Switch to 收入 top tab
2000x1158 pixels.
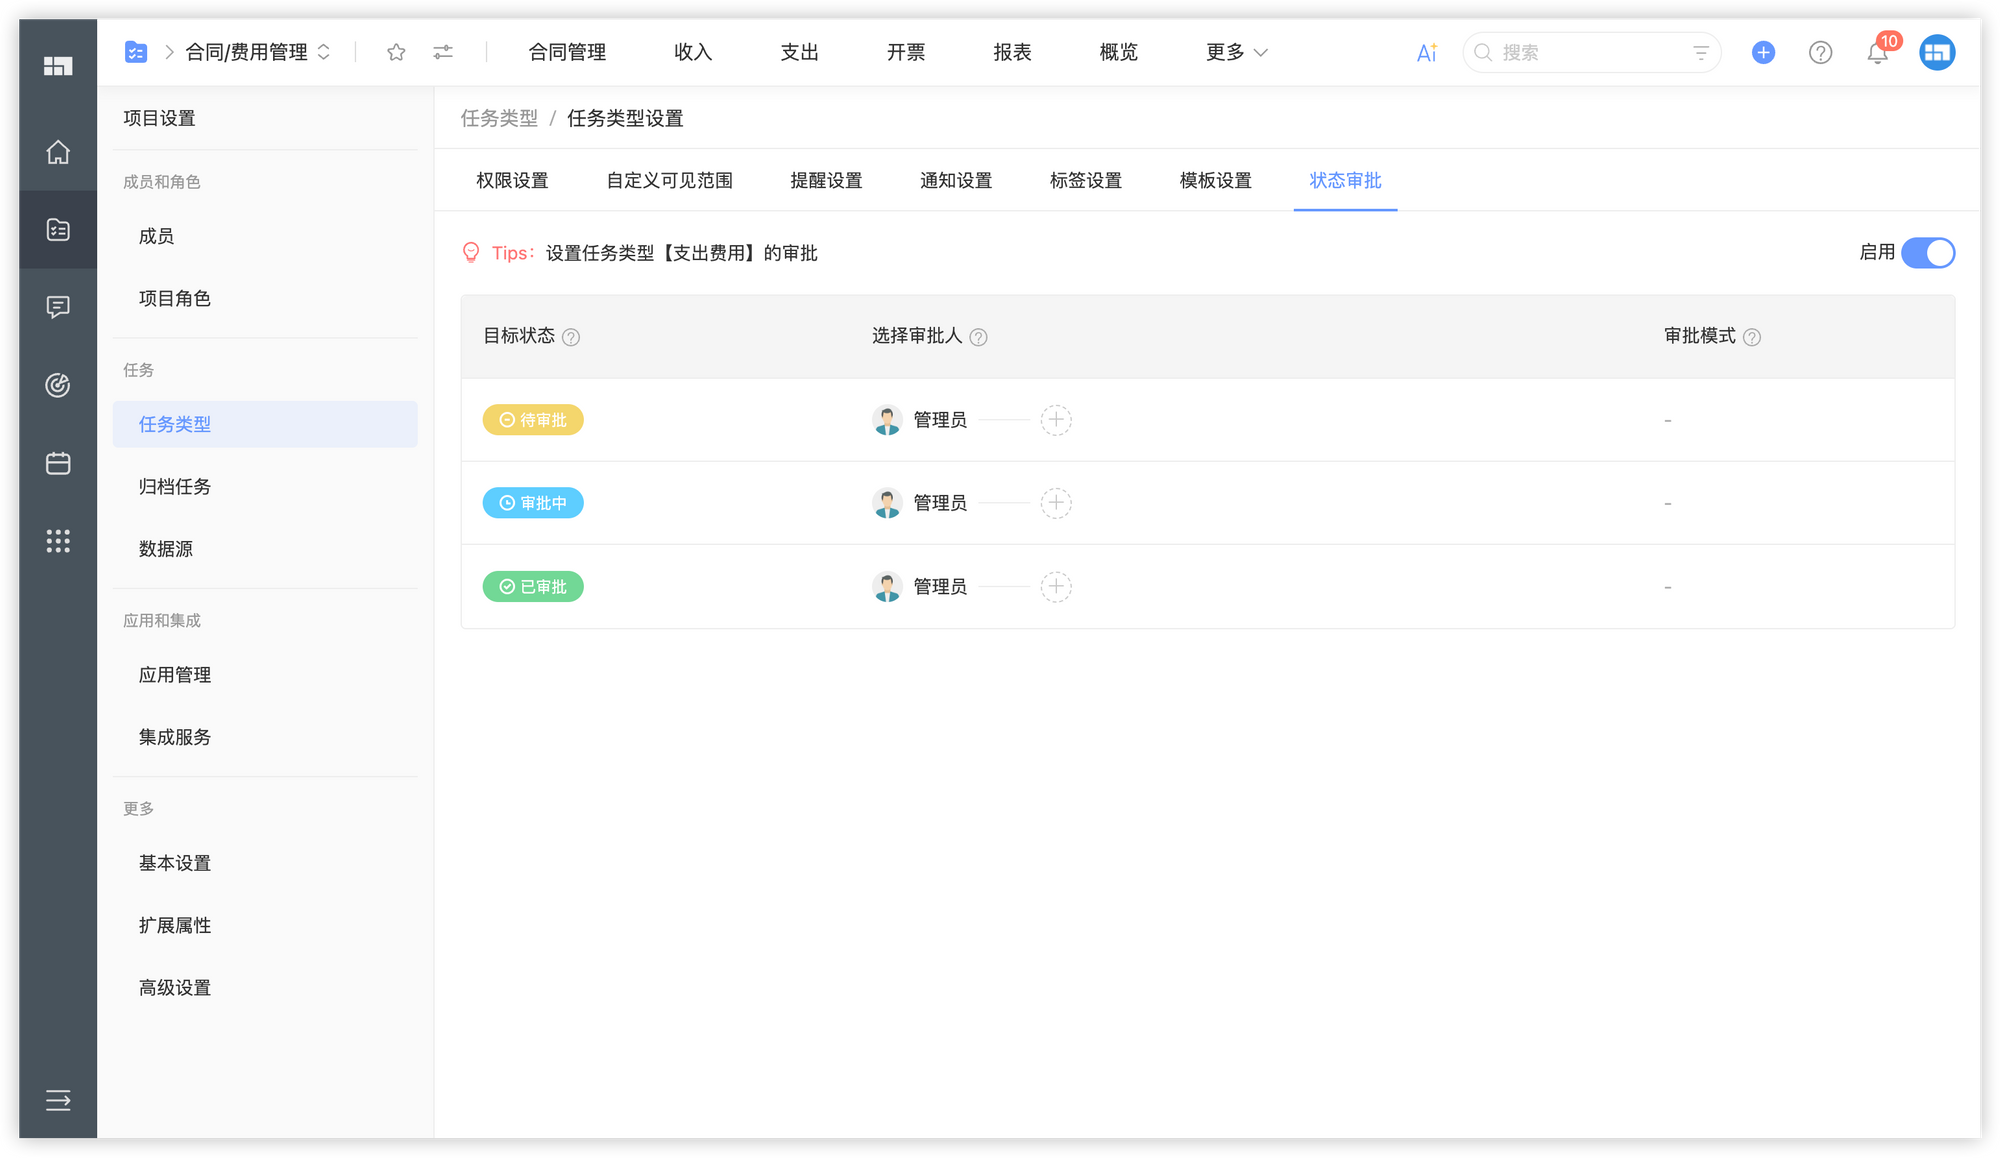pyautogui.click(x=693, y=52)
